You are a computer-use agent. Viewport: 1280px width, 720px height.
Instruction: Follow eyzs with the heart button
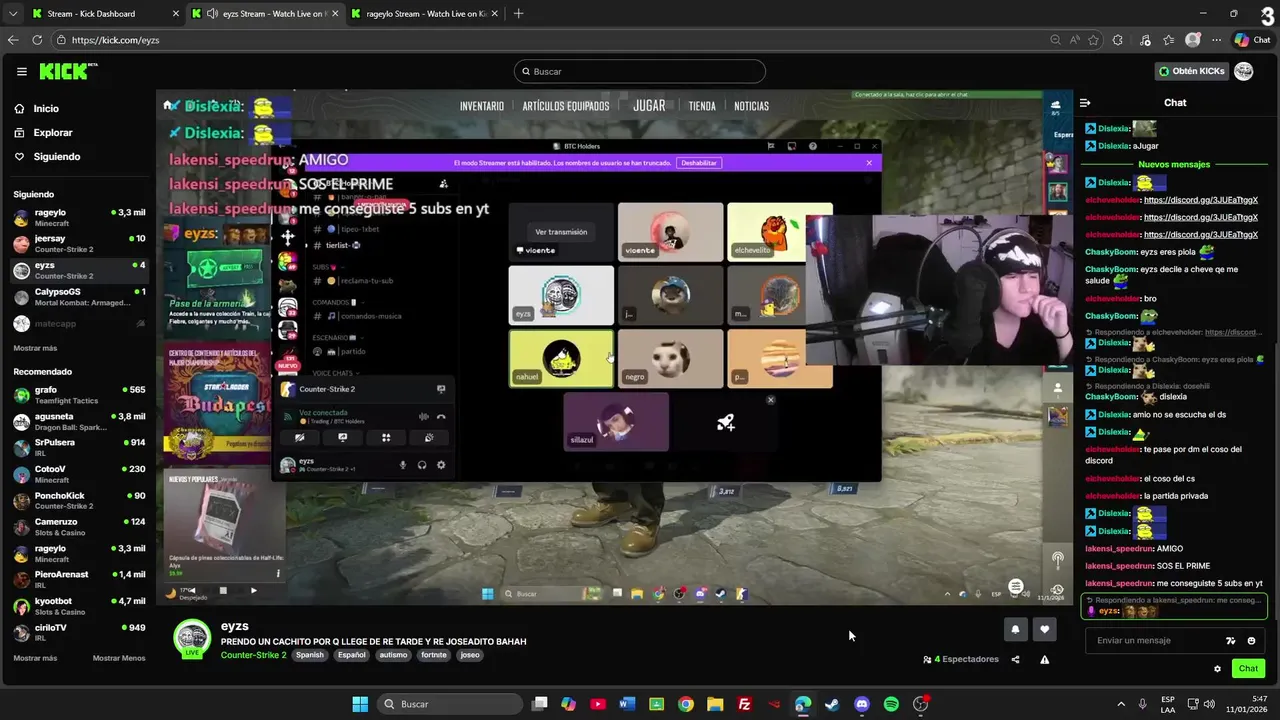pos(1045,629)
